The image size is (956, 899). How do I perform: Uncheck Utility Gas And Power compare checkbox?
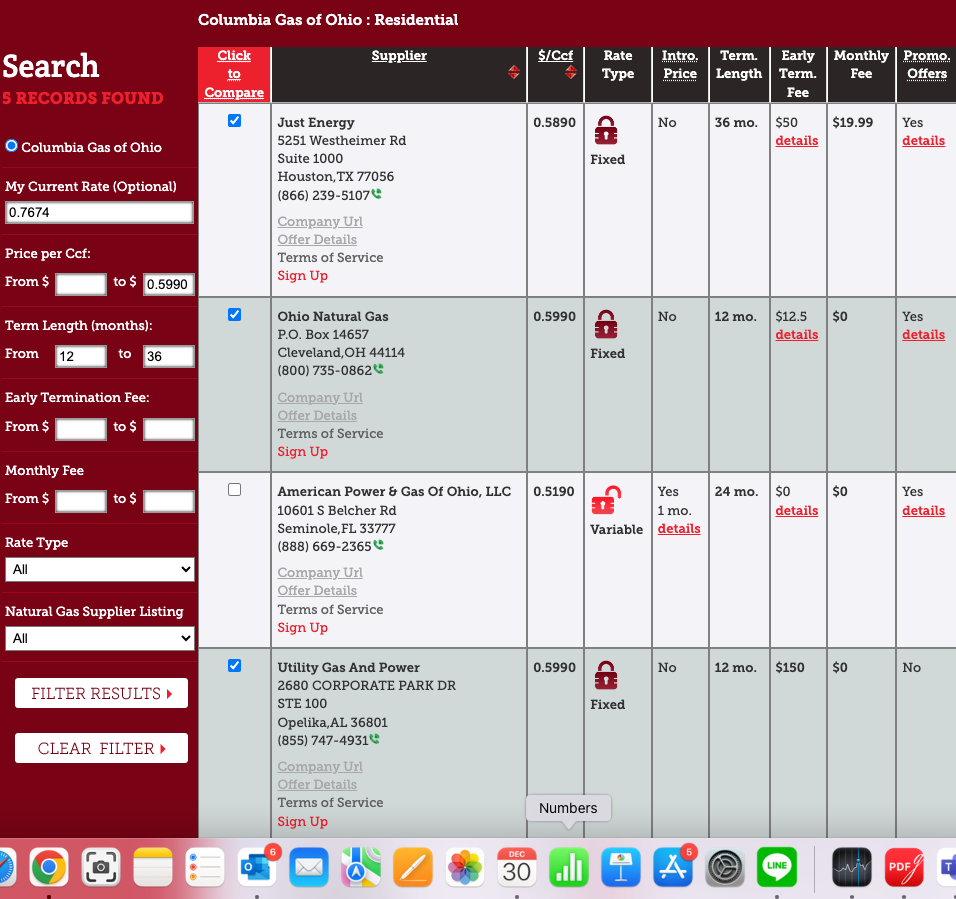234,666
